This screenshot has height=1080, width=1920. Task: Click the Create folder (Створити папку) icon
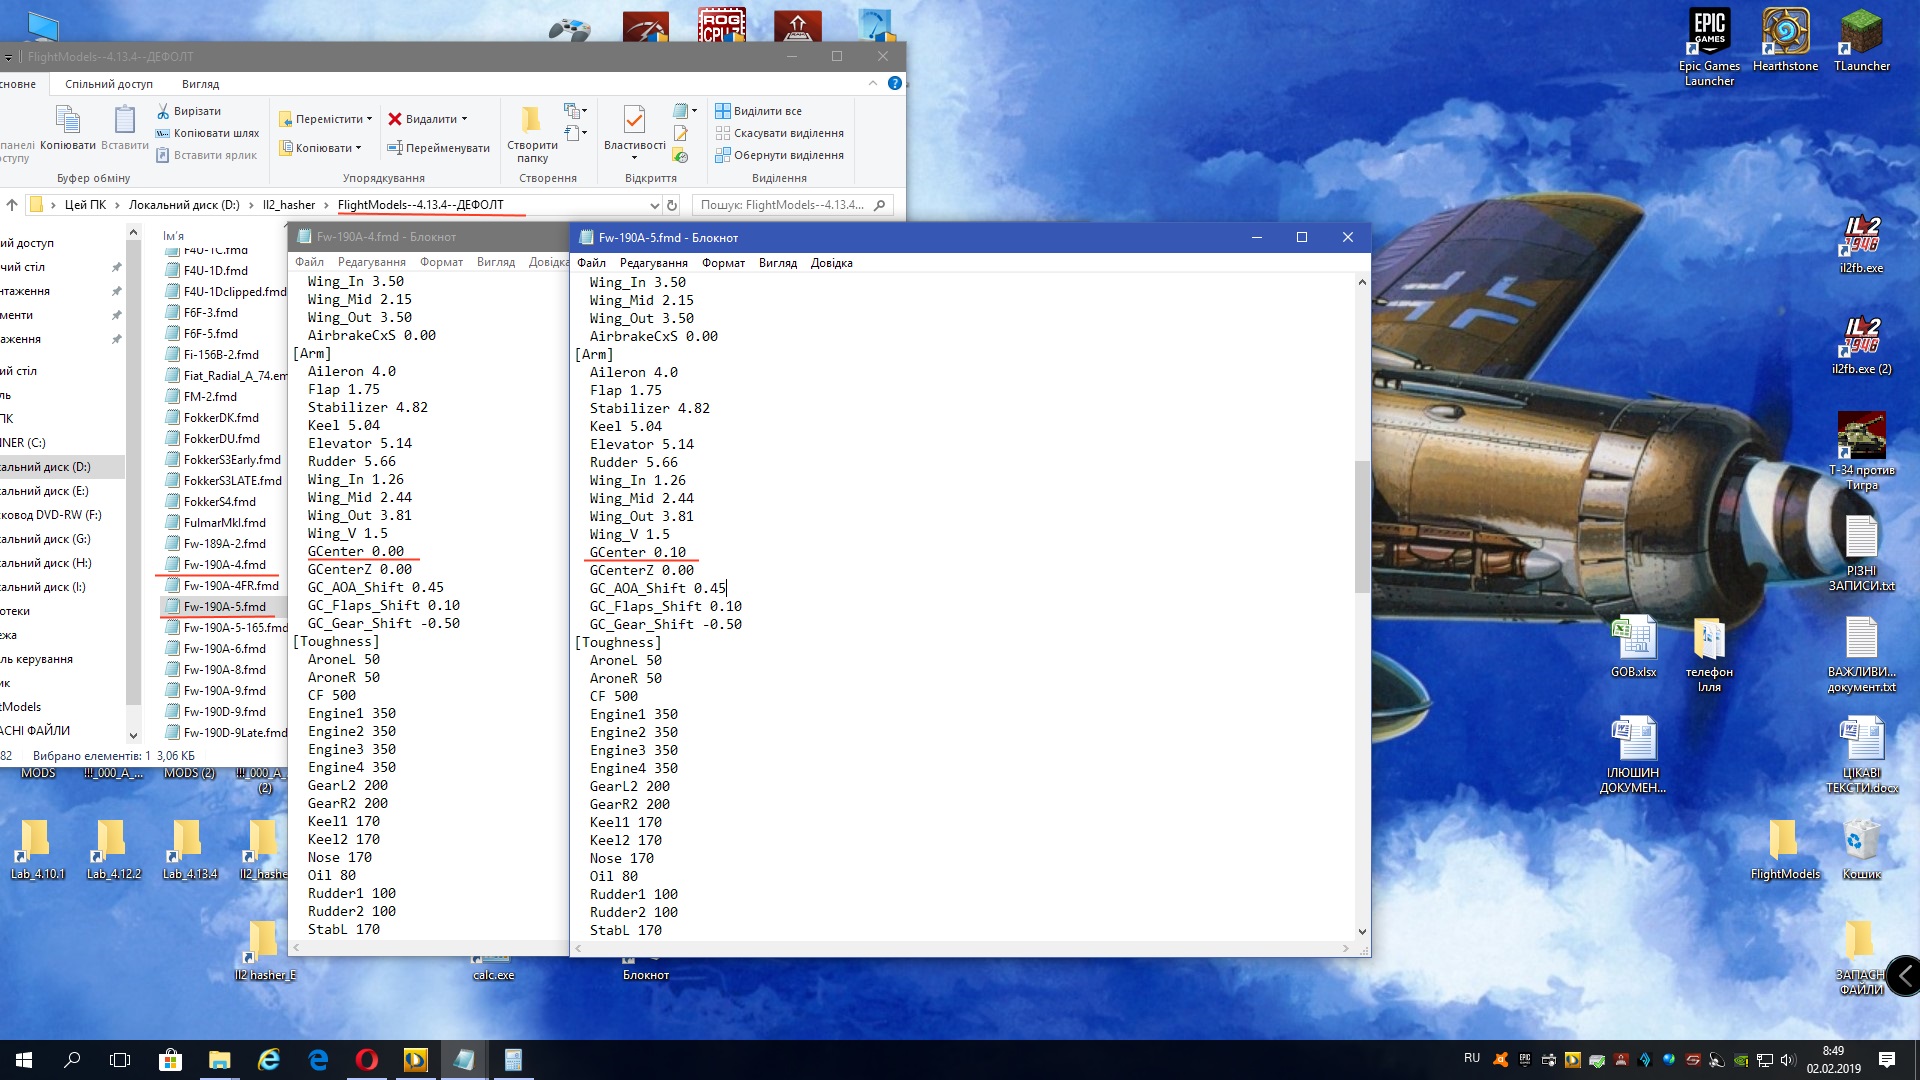coord(531,121)
